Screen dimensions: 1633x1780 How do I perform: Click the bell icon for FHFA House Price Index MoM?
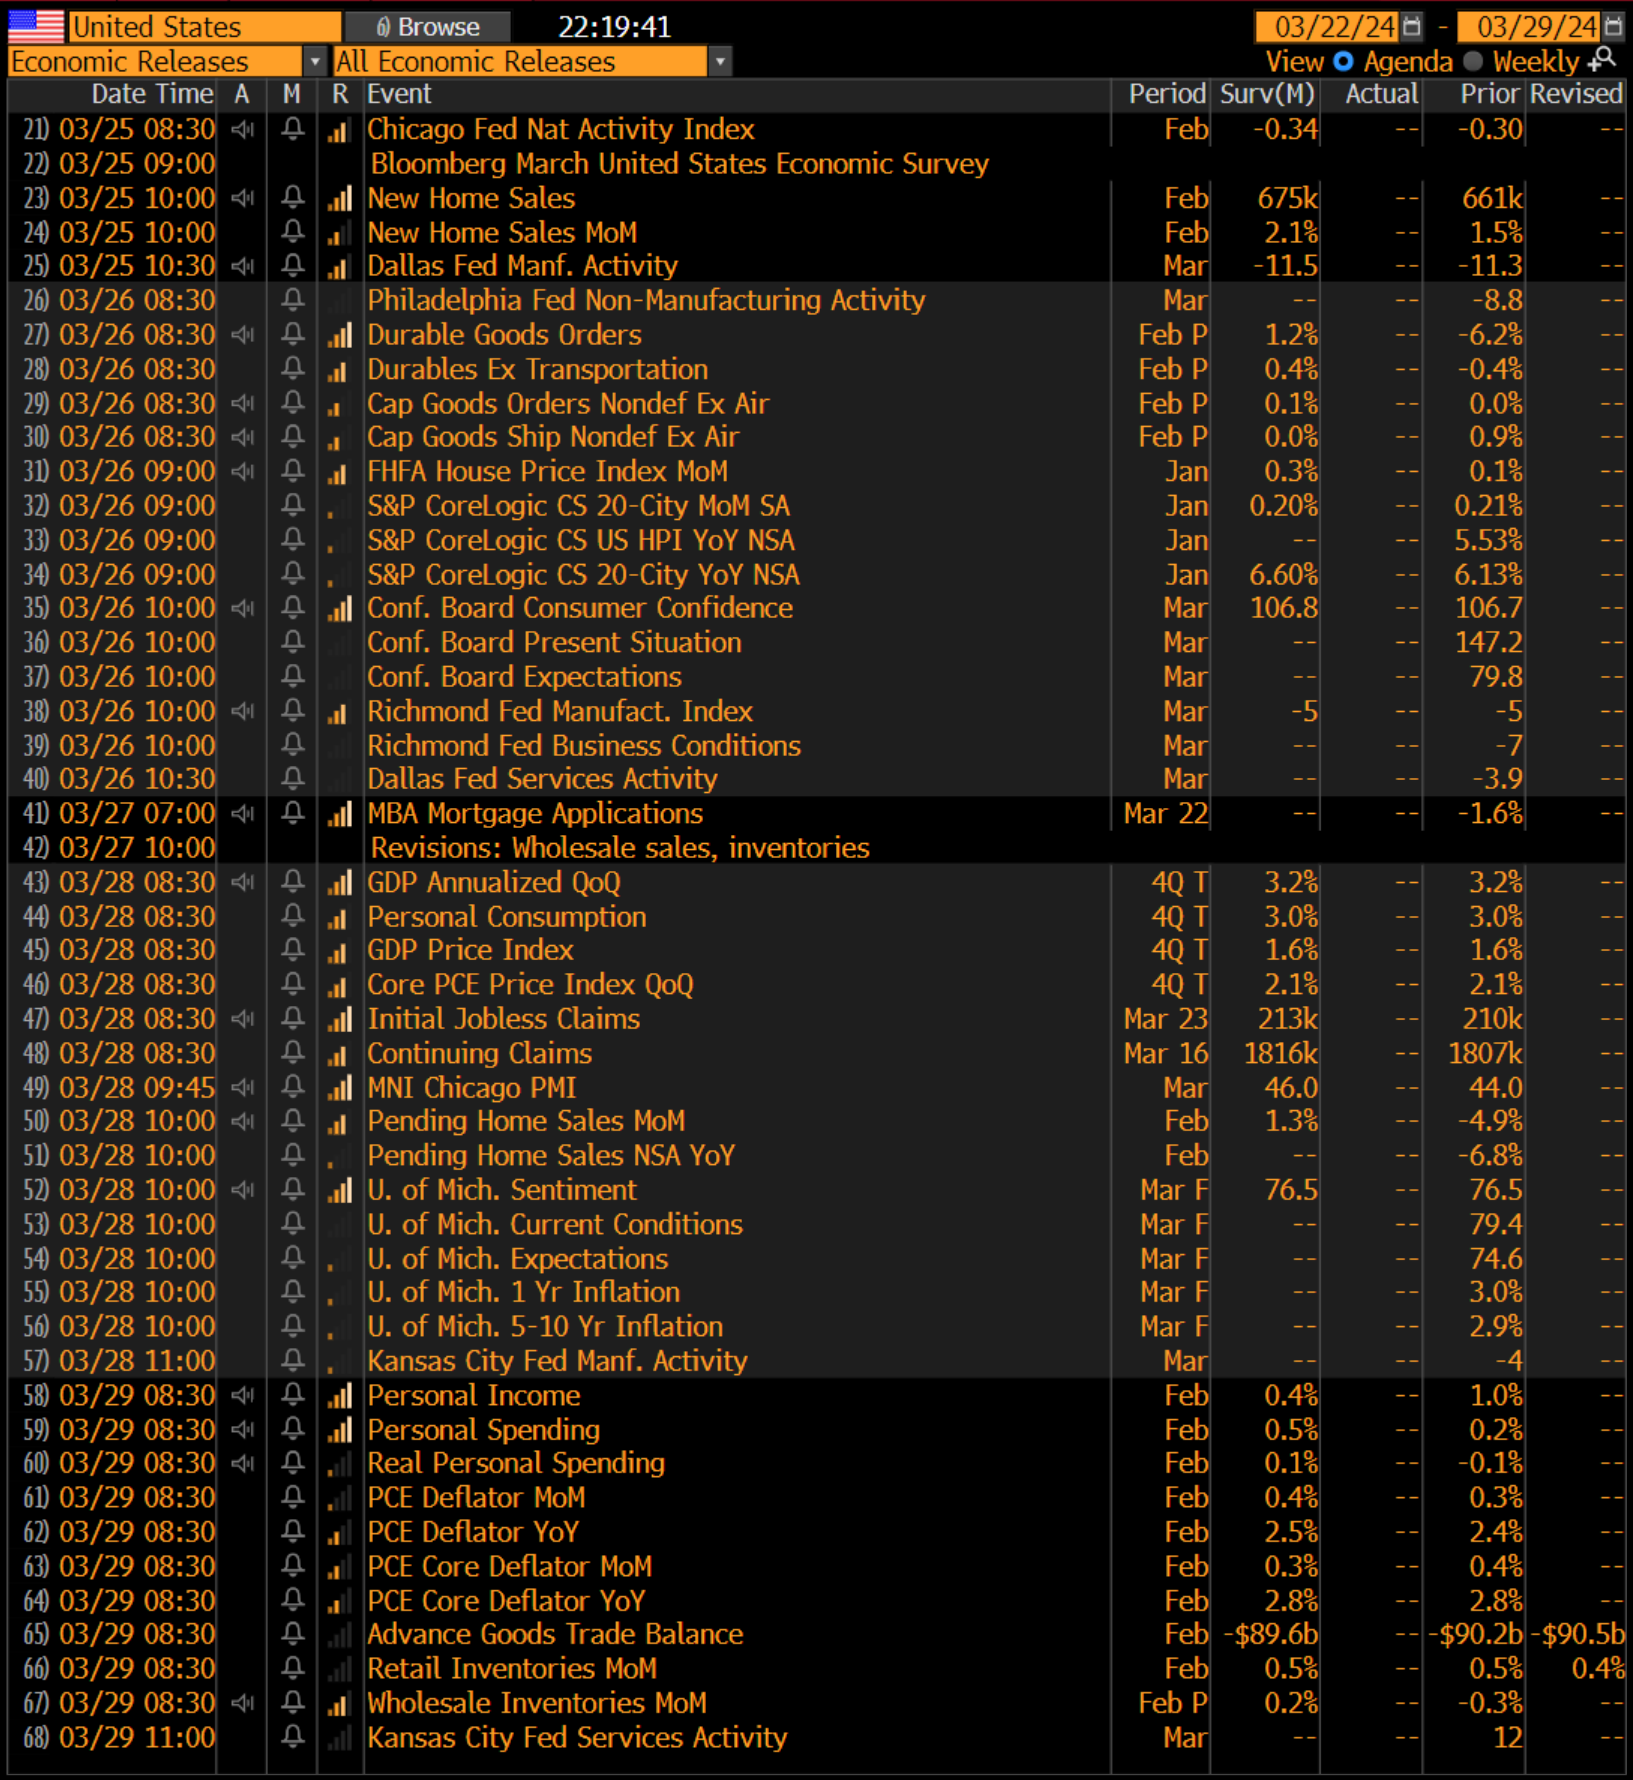[292, 471]
